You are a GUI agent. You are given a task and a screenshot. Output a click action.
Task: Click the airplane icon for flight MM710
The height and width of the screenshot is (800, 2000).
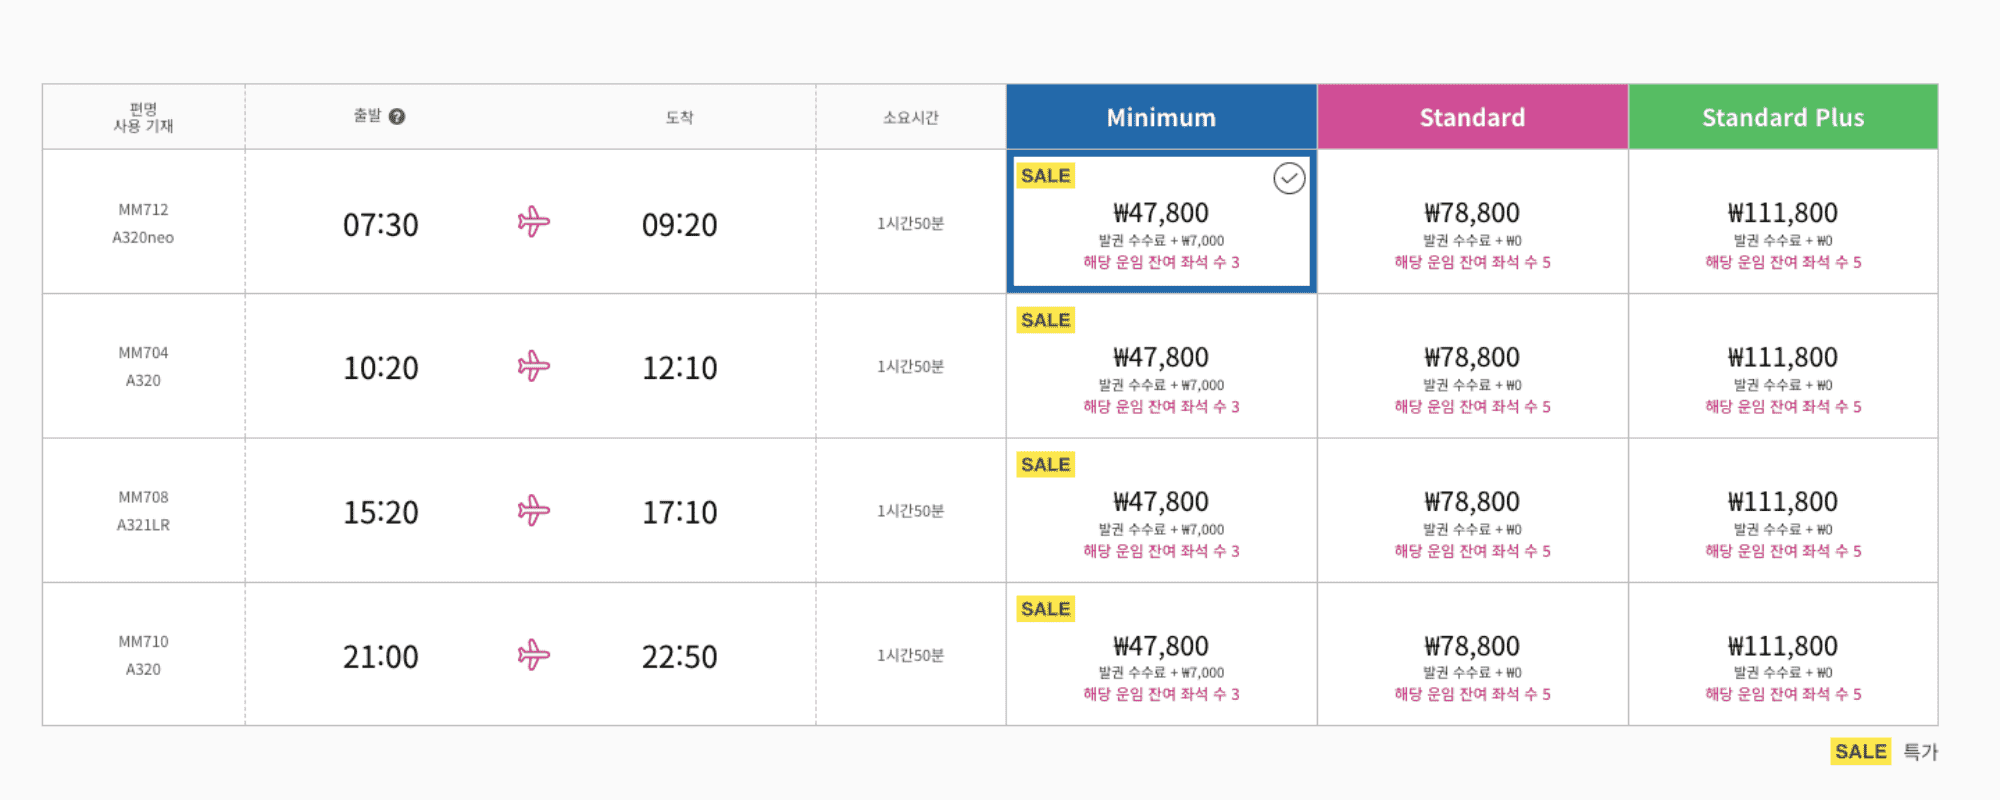(534, 656)
